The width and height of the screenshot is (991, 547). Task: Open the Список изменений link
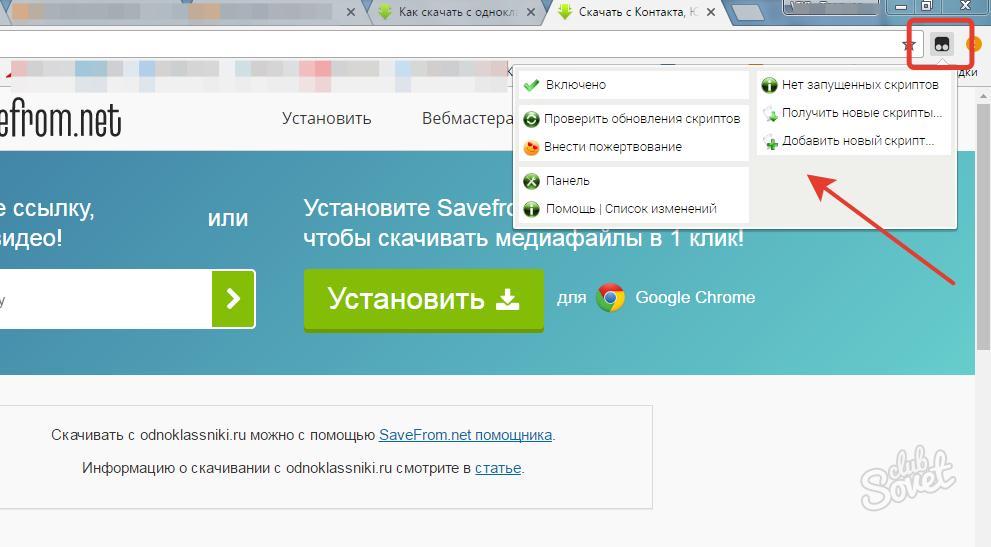click(x=660, y=209)
